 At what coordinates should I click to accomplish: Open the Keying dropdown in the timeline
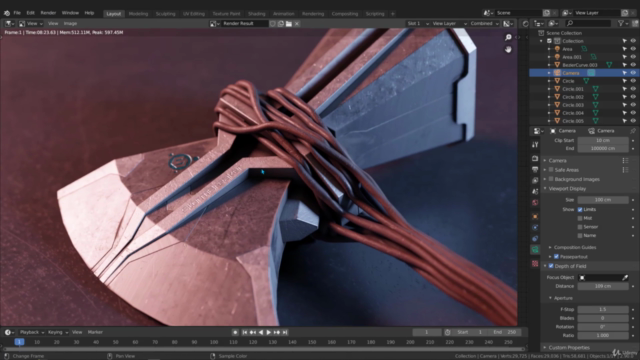58,332
